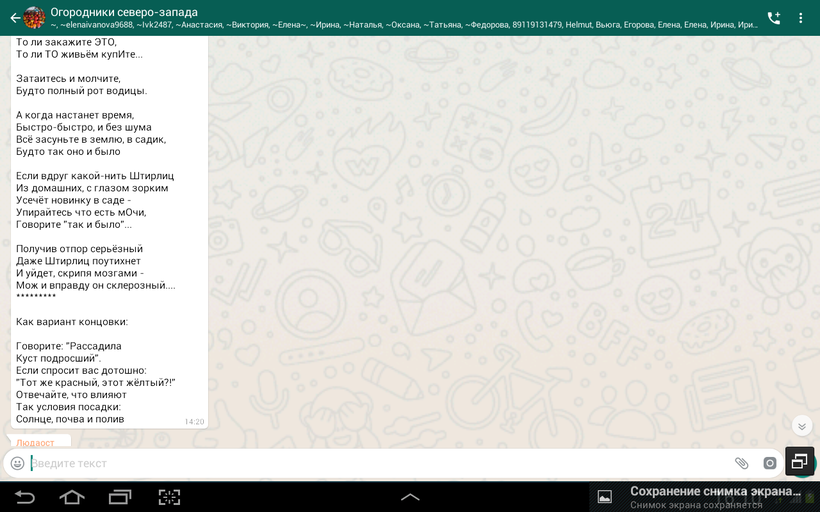Viewport: 820px width, 512px height.
Task: Tap the participants list under group name
Action: click(400, 25)
